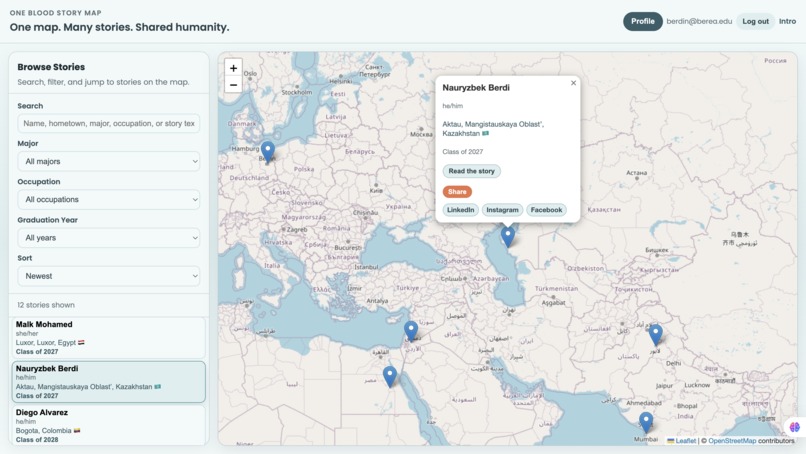Screen dimensions: 806x454
Task: Click the map pin near Hamburg/Berlin
Action: click(267, 152)
